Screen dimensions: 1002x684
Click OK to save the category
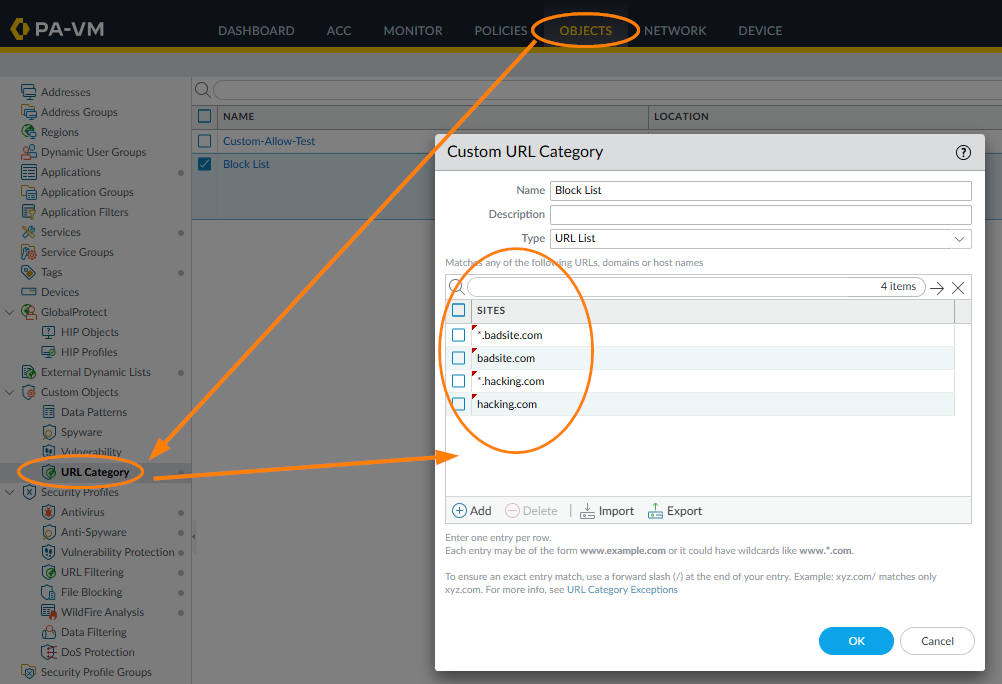(856, 641)
